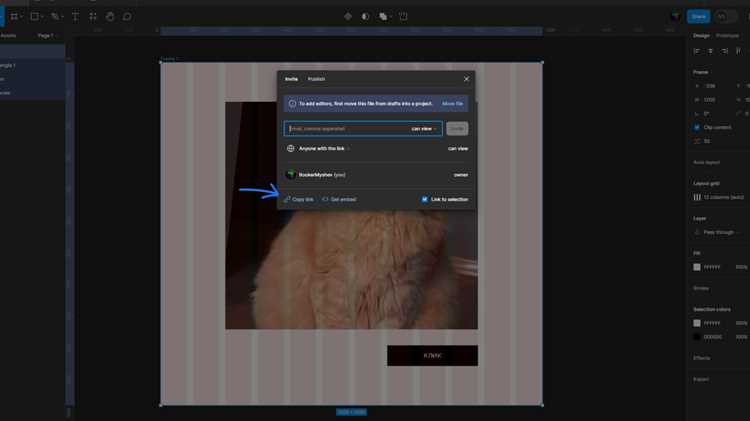Select the Frame tool in the toolbar
Viewport: 750px width, 421px height.
(x=14, y=17)
